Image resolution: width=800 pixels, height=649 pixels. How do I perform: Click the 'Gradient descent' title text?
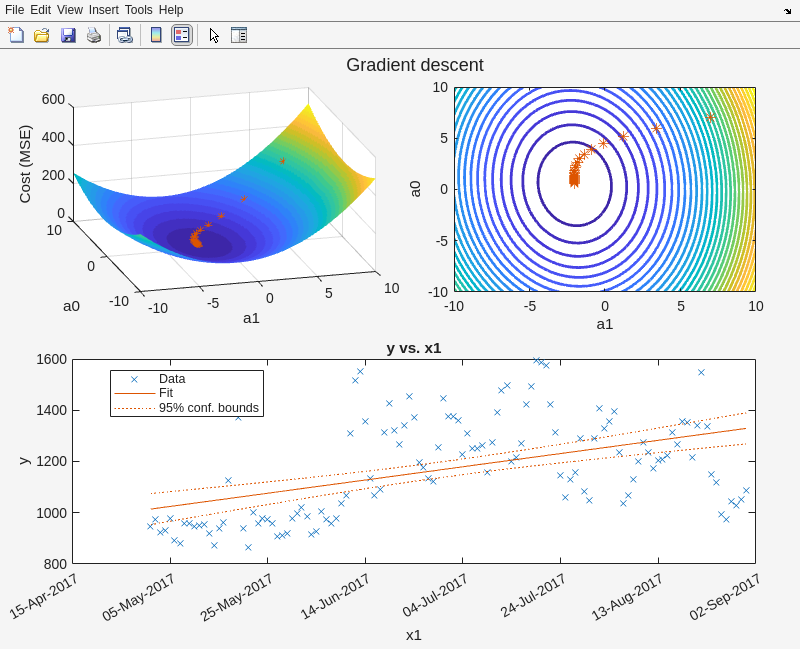[x=414, y=65]
